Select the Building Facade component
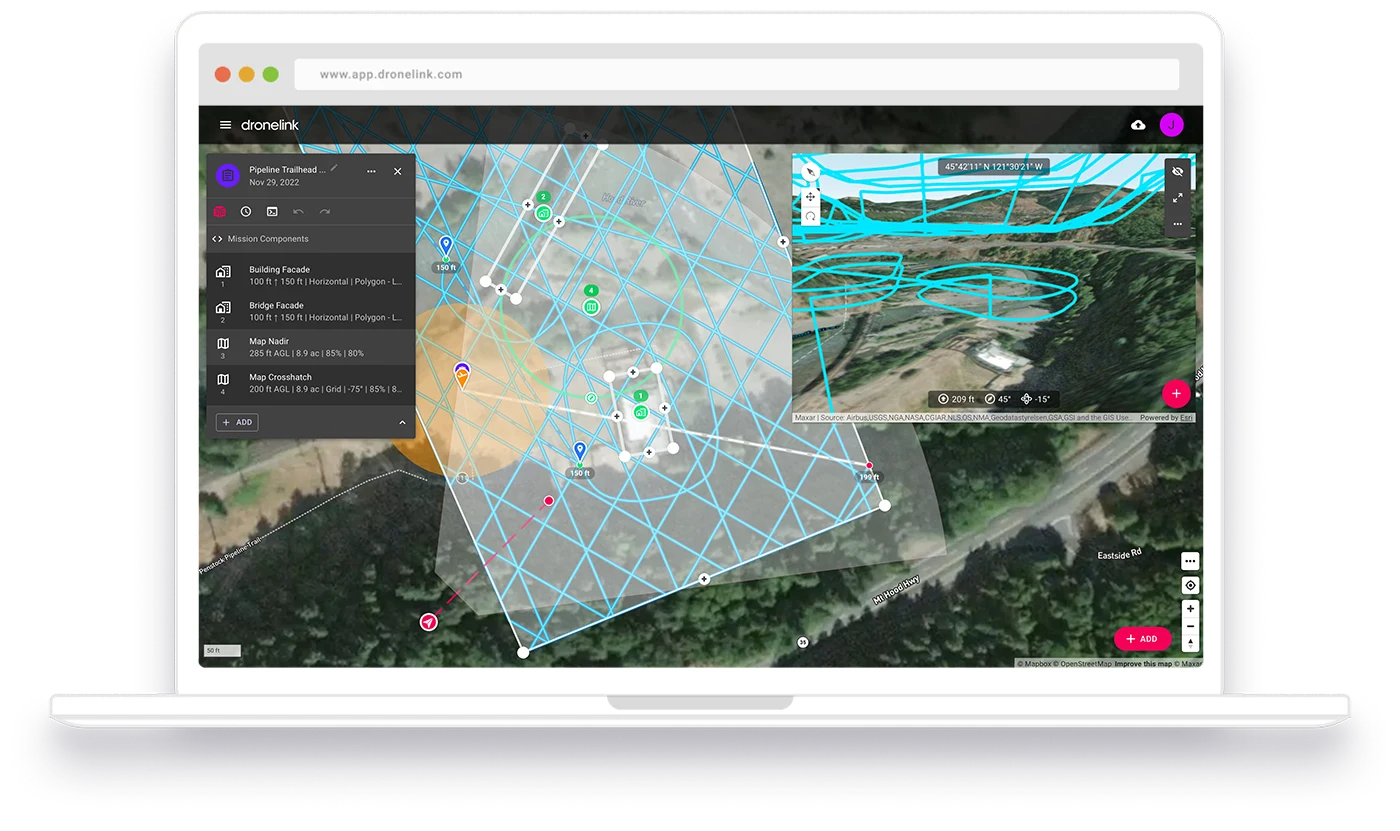 pyautogui.click(x=311, y=275)
